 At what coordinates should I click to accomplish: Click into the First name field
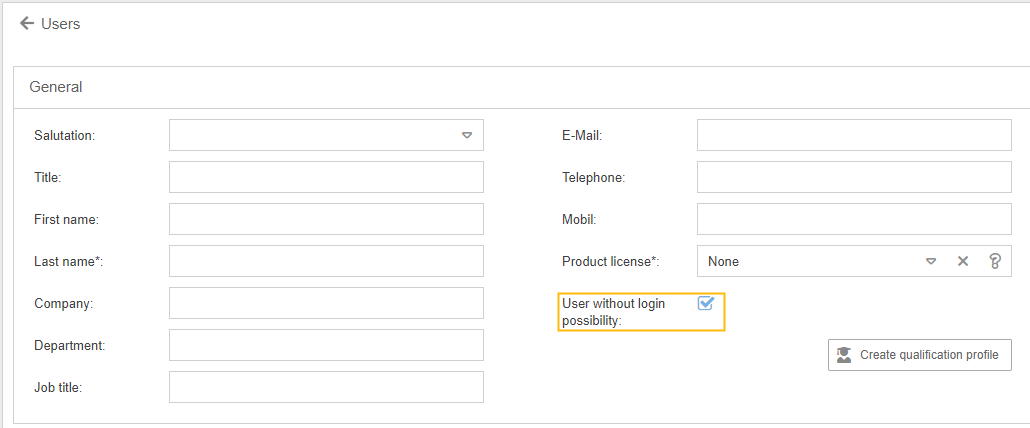tap(326, 219)
